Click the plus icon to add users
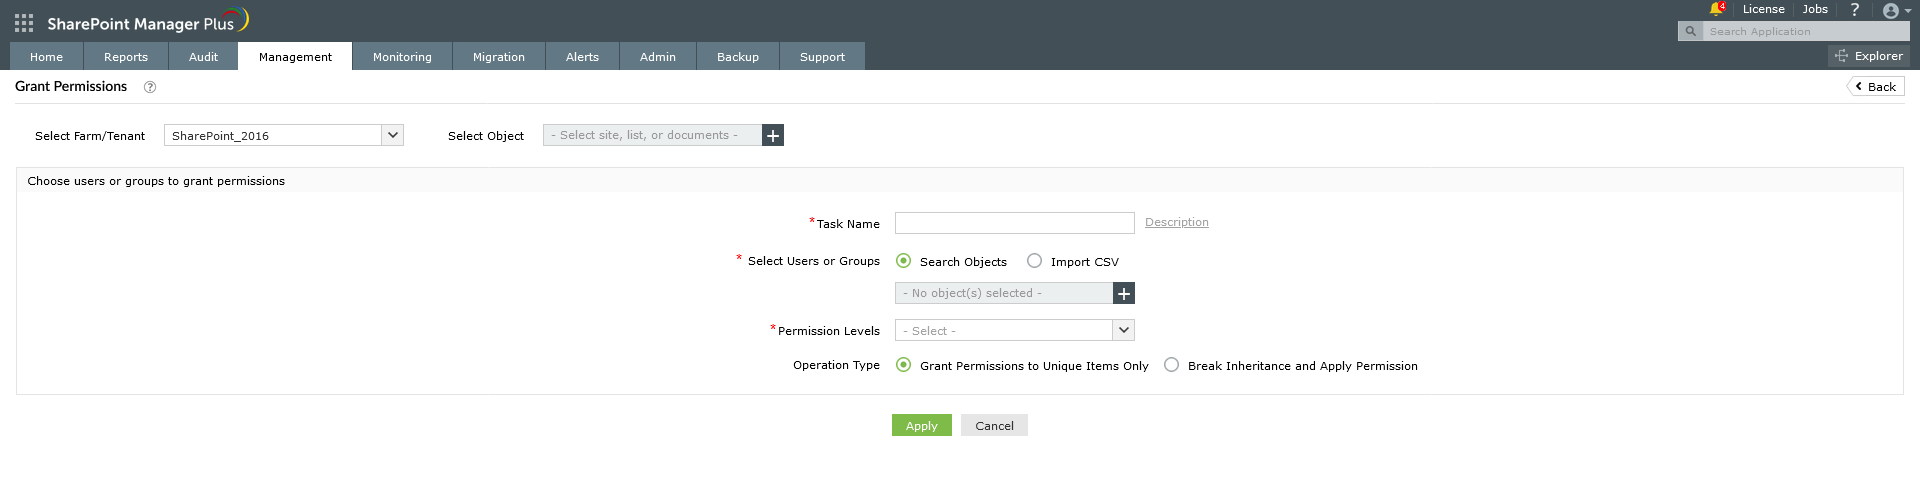 1124,293
